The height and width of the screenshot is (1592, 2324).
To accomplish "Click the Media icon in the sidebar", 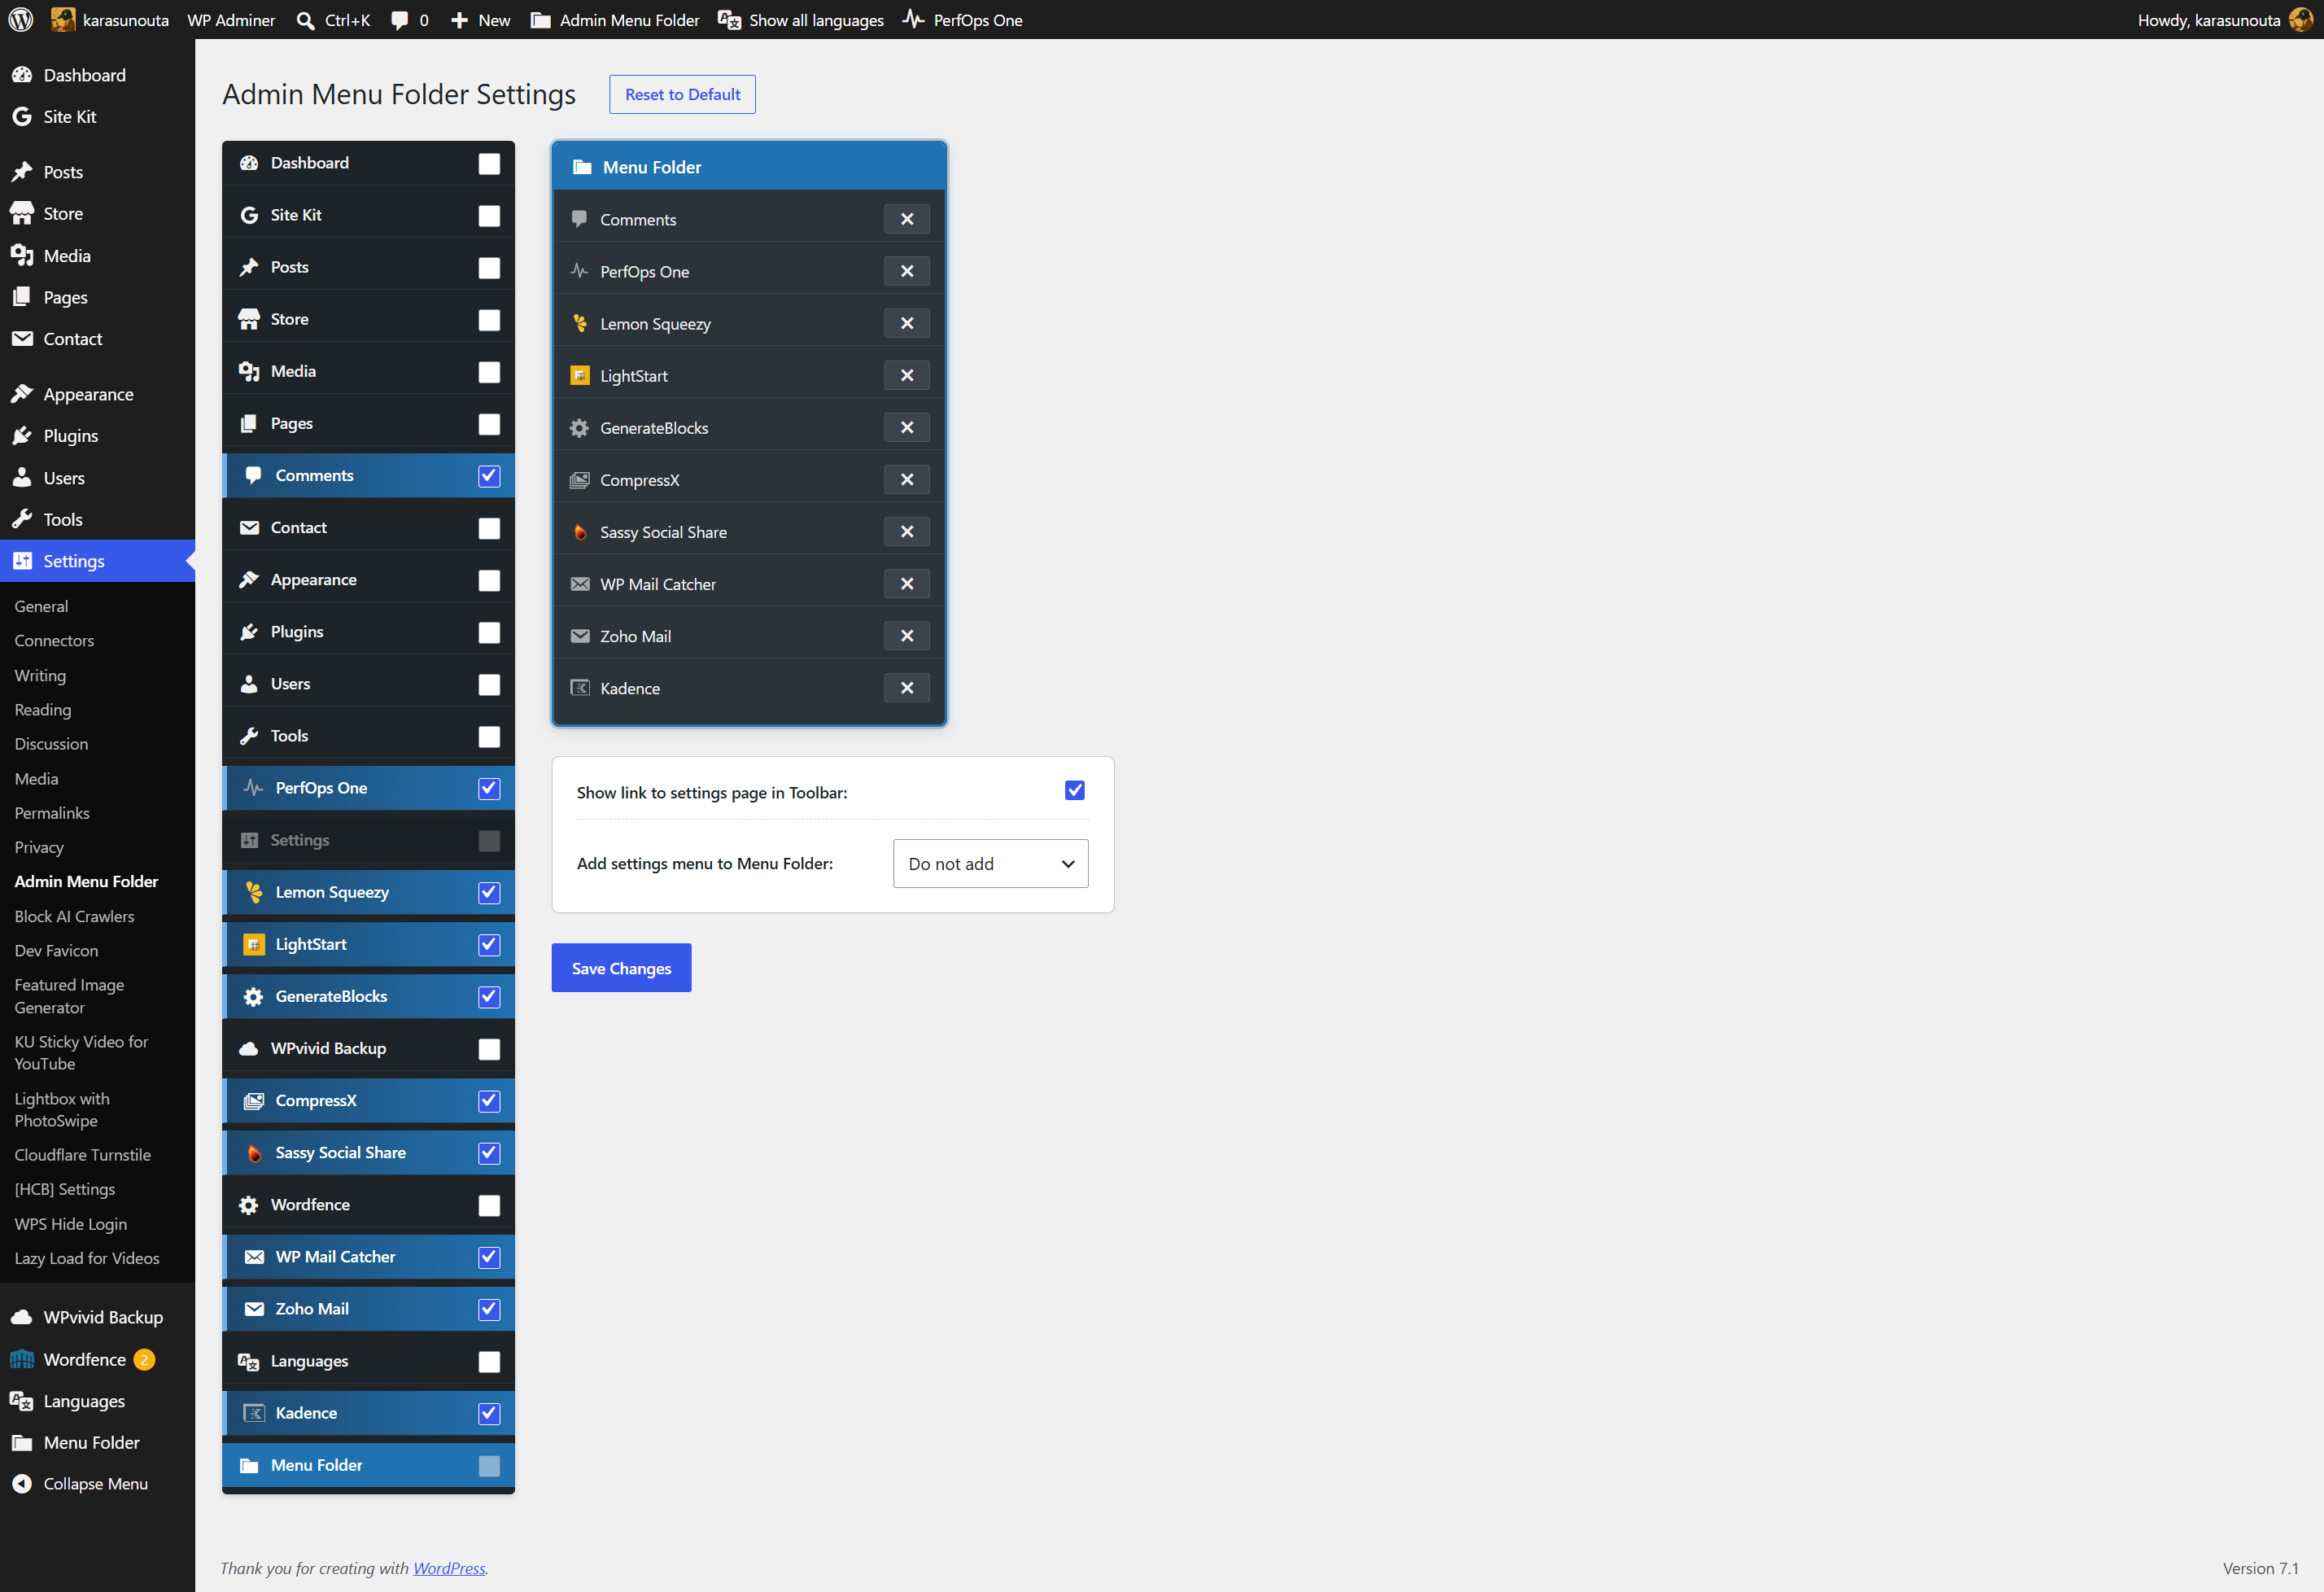I will click(x=22, y=256).
